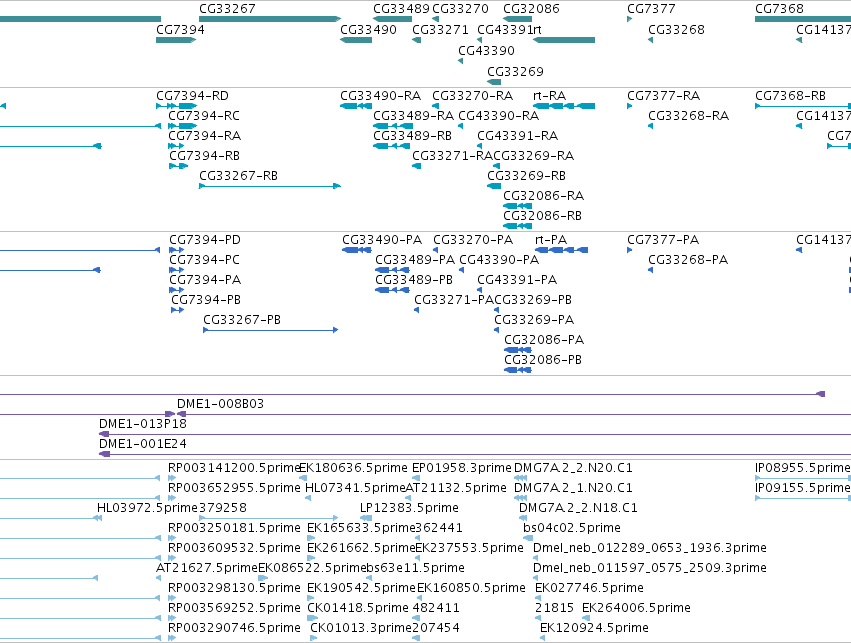Select protein CG33490-PA
851x643 pixels.
coord(382,240)
